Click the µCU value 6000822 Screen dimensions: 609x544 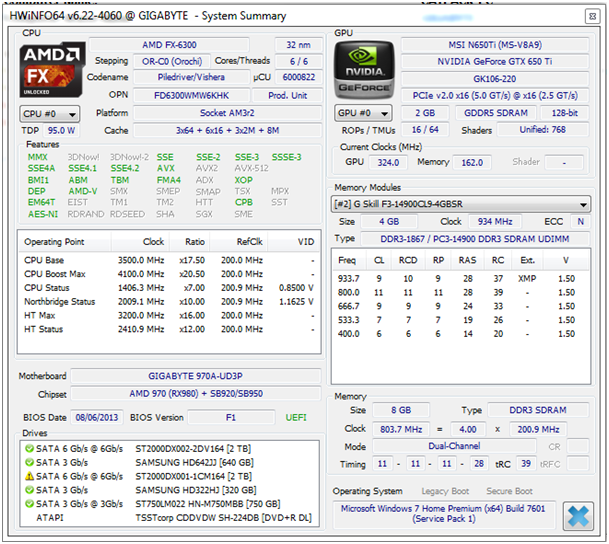[x=298, y=77]
